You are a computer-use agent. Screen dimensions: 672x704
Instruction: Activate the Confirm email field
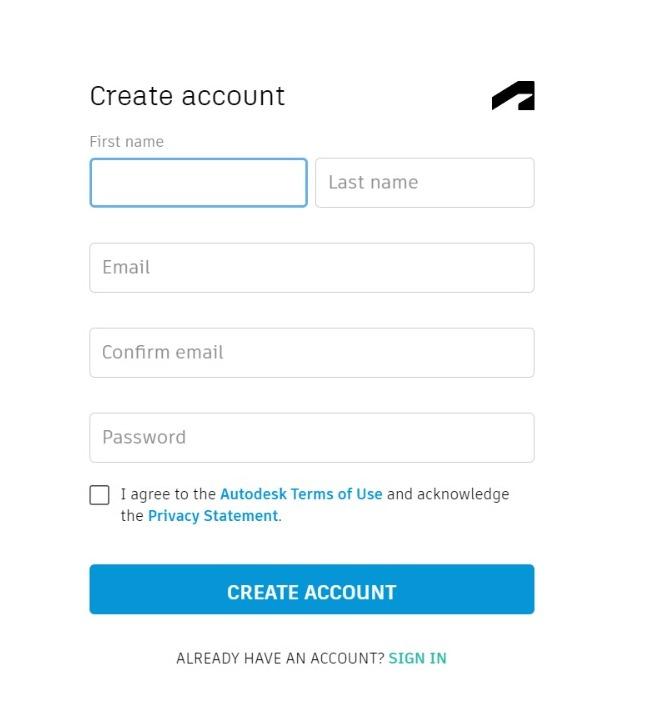[311, 353]
